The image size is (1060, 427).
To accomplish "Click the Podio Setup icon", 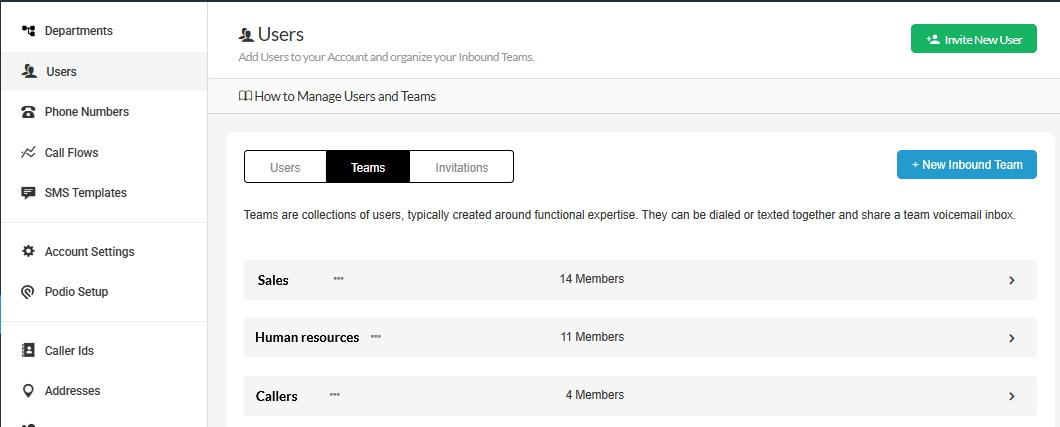I will point(28,292).
